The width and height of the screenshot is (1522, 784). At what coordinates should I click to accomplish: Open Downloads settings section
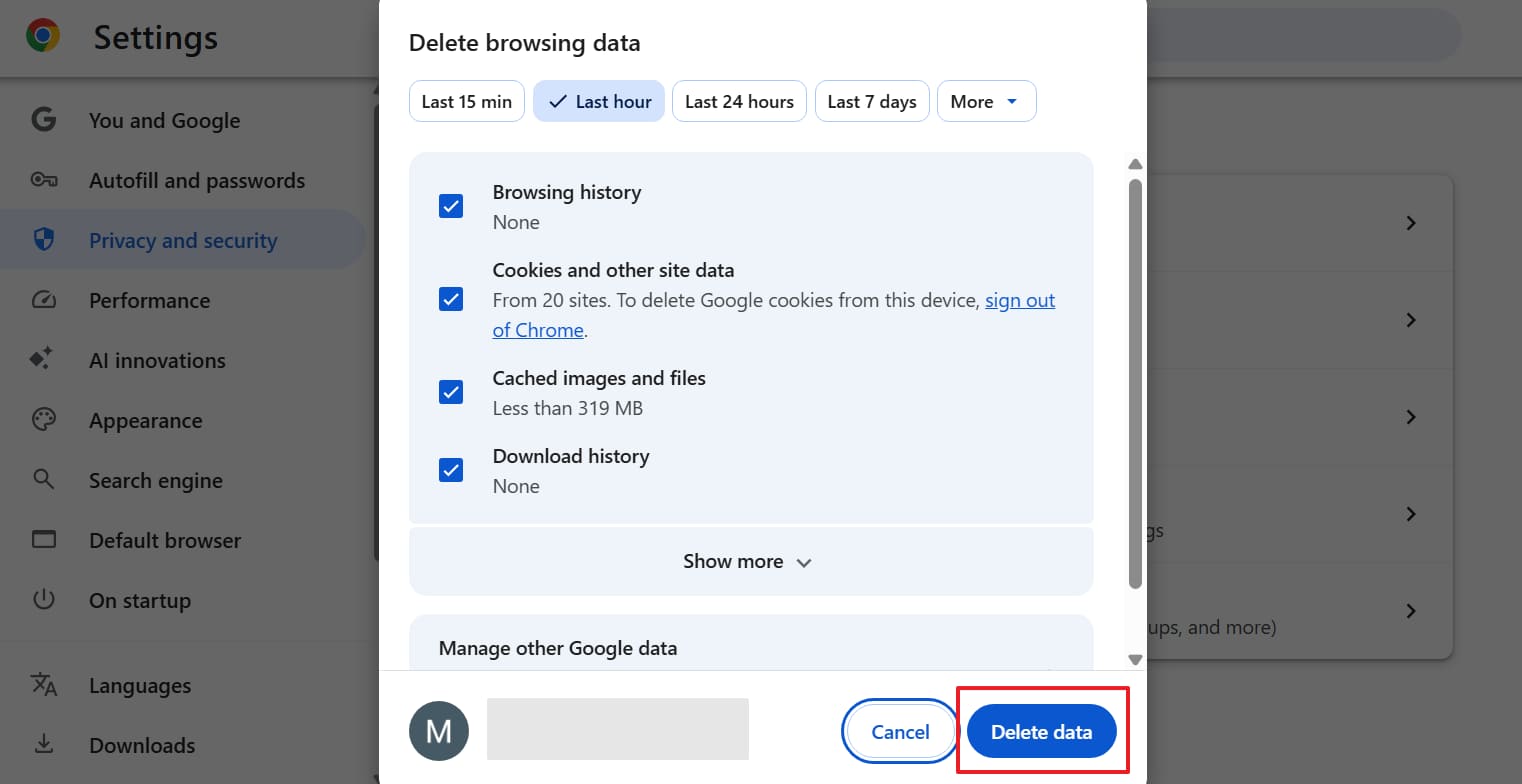click(x=184, y=745)
